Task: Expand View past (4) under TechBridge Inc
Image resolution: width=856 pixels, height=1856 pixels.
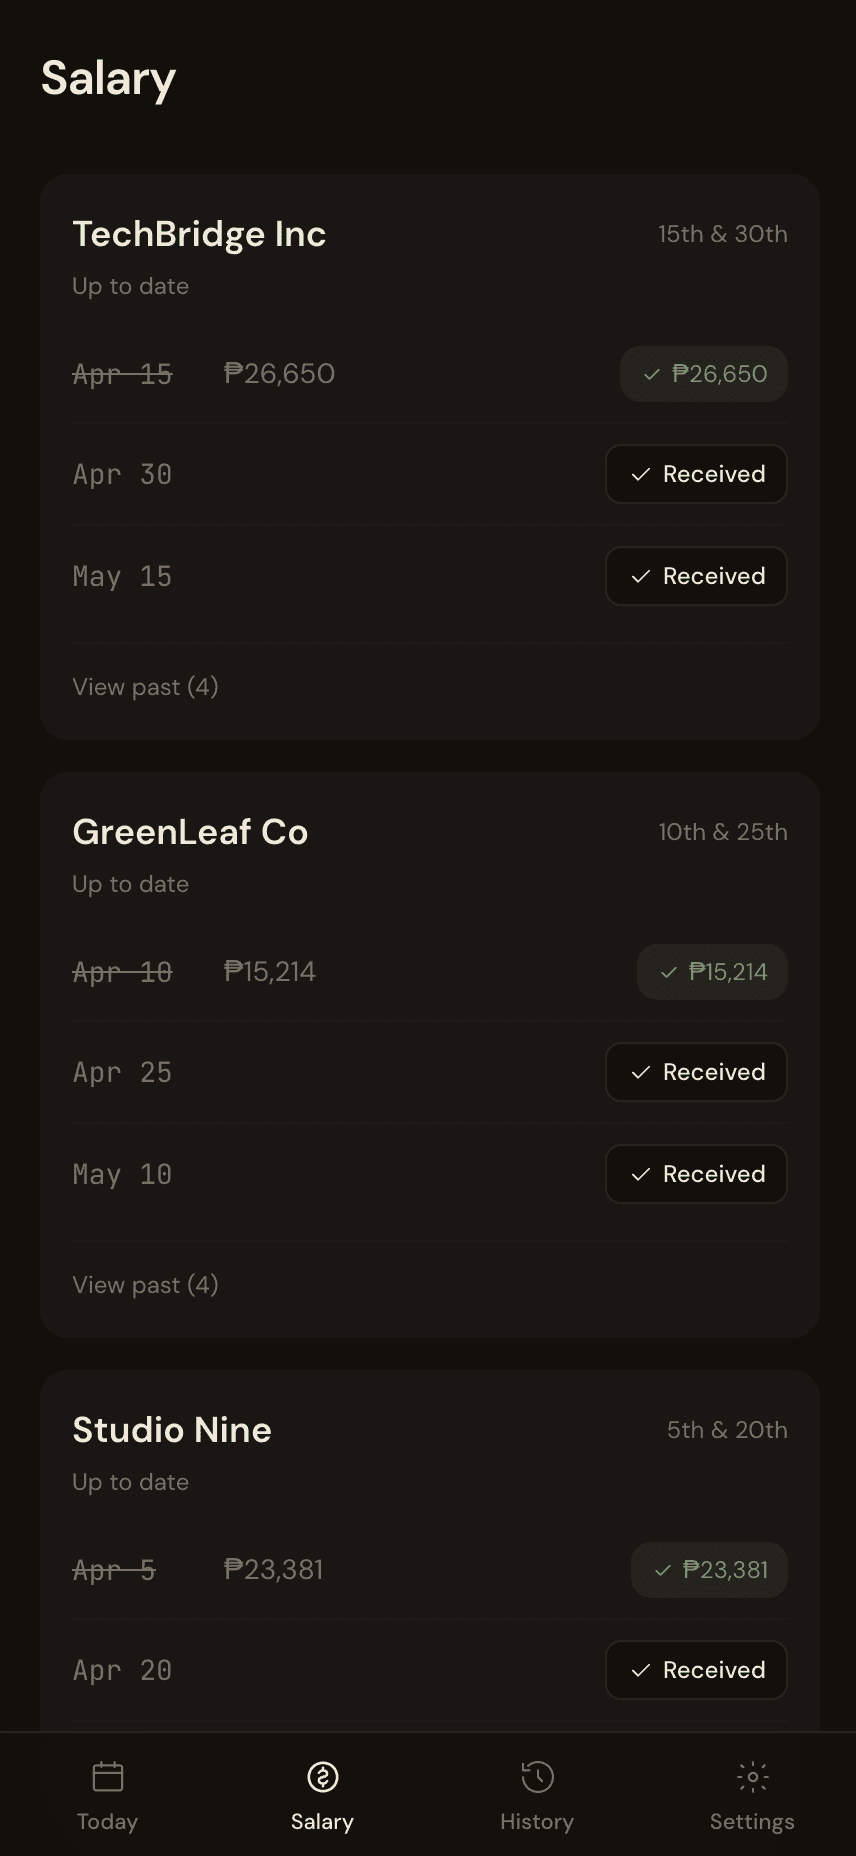Action: click(x=145, y=687)
